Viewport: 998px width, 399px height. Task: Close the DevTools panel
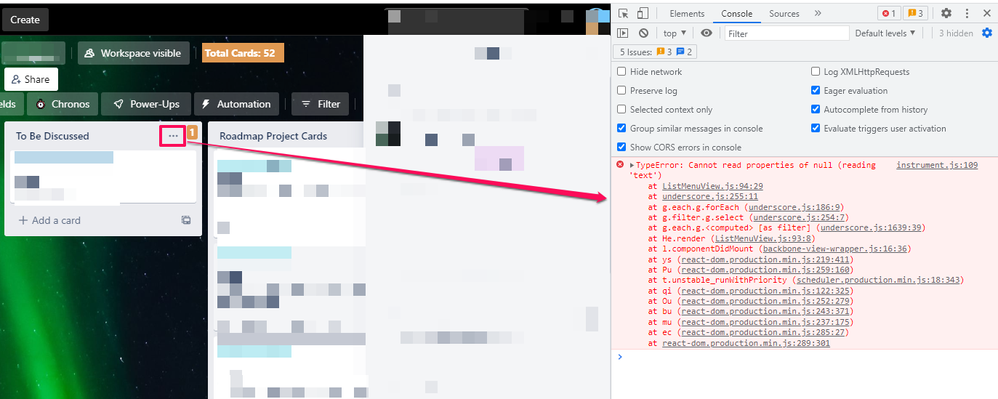tap(987, 13)
